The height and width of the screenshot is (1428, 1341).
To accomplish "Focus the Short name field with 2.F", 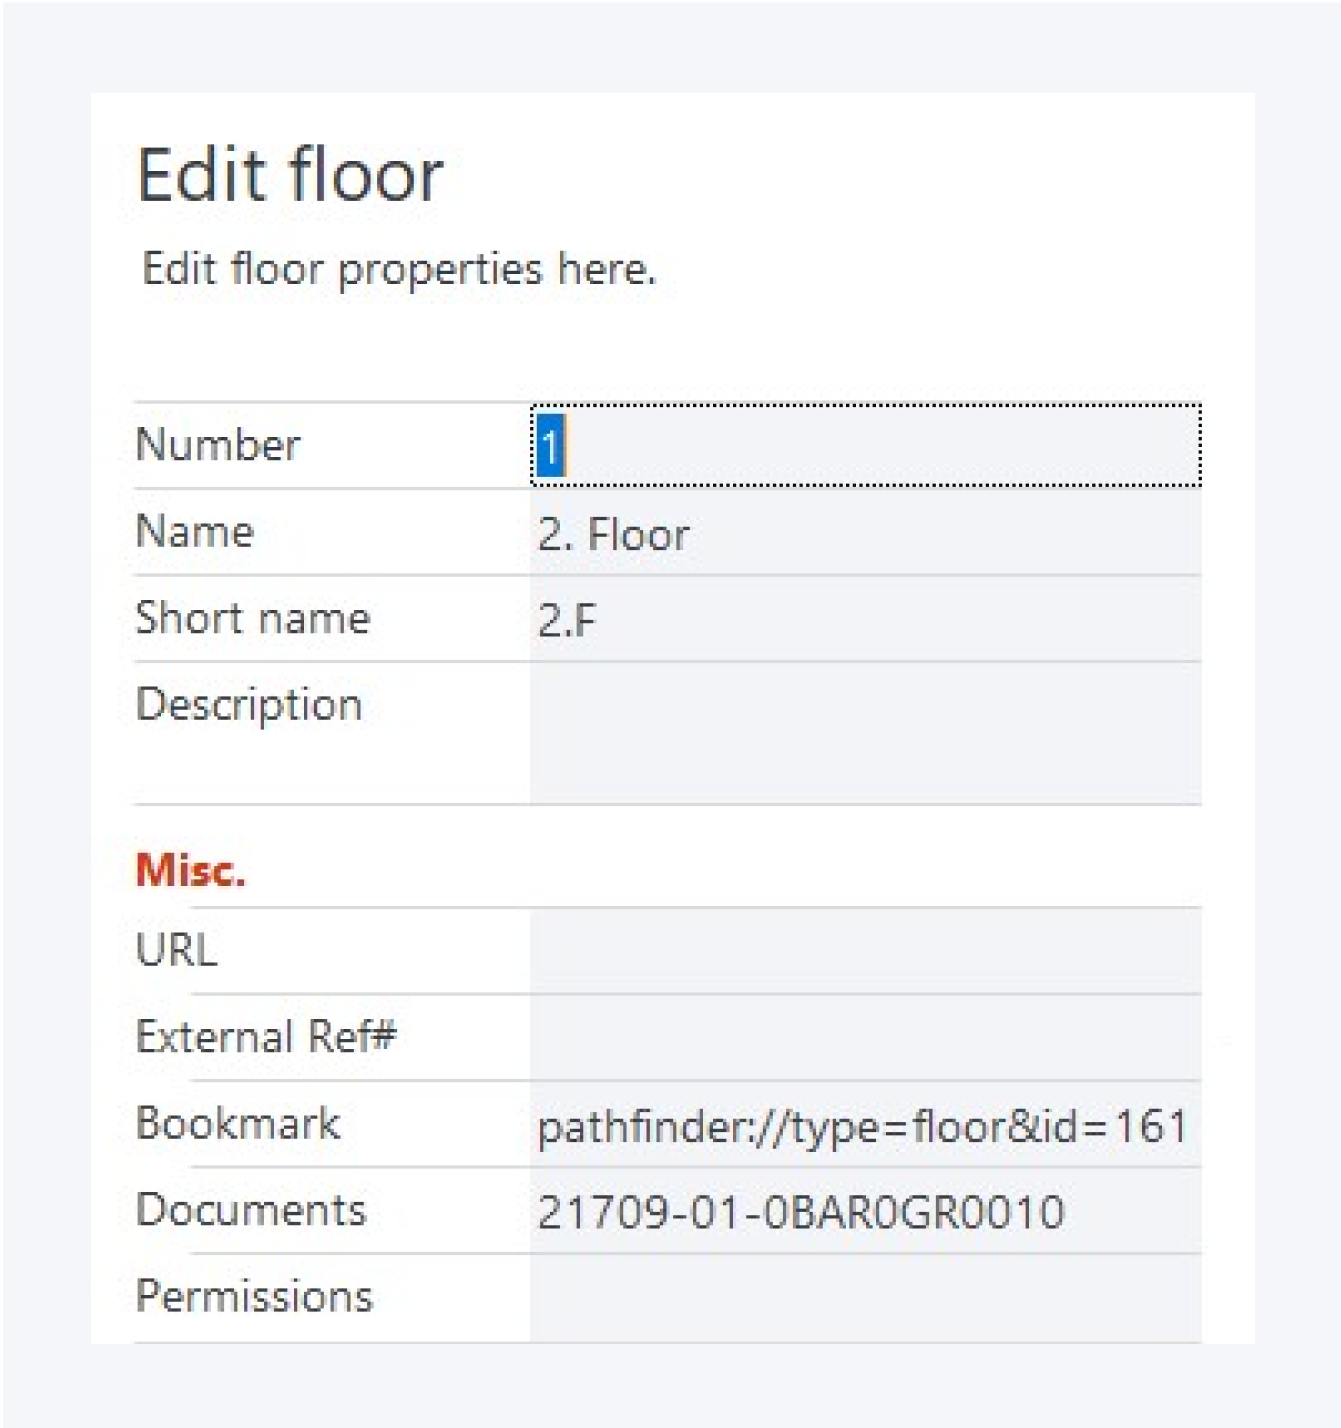I will [x=865, y=619].
